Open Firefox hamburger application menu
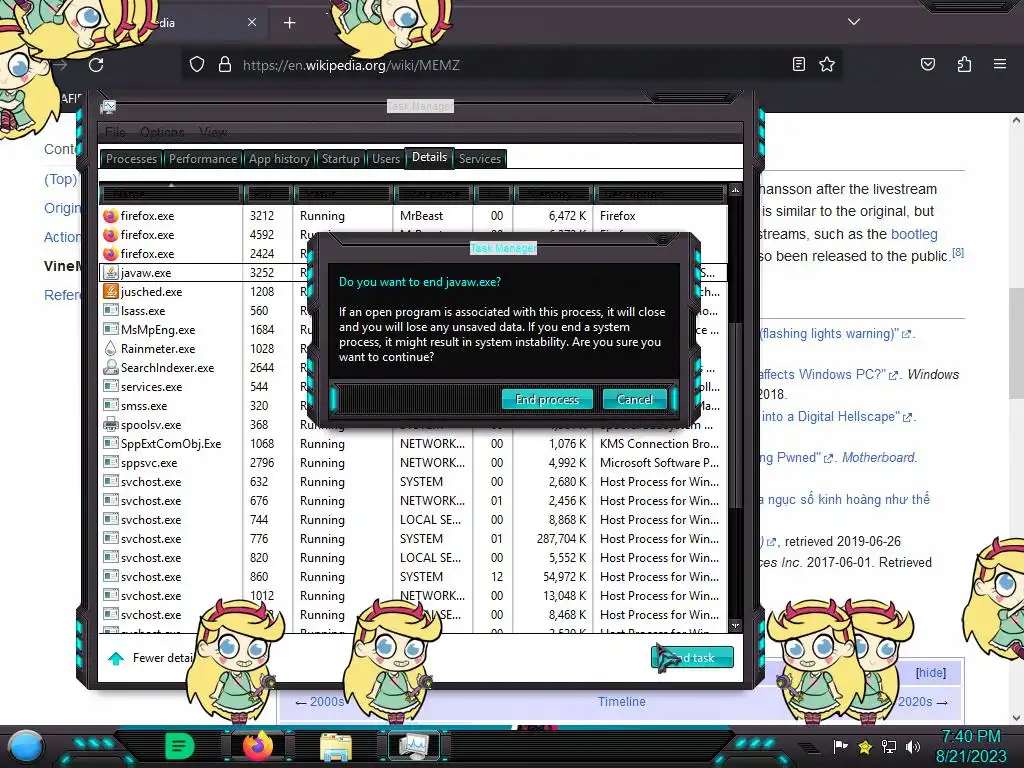 click(x=999, y=64)
